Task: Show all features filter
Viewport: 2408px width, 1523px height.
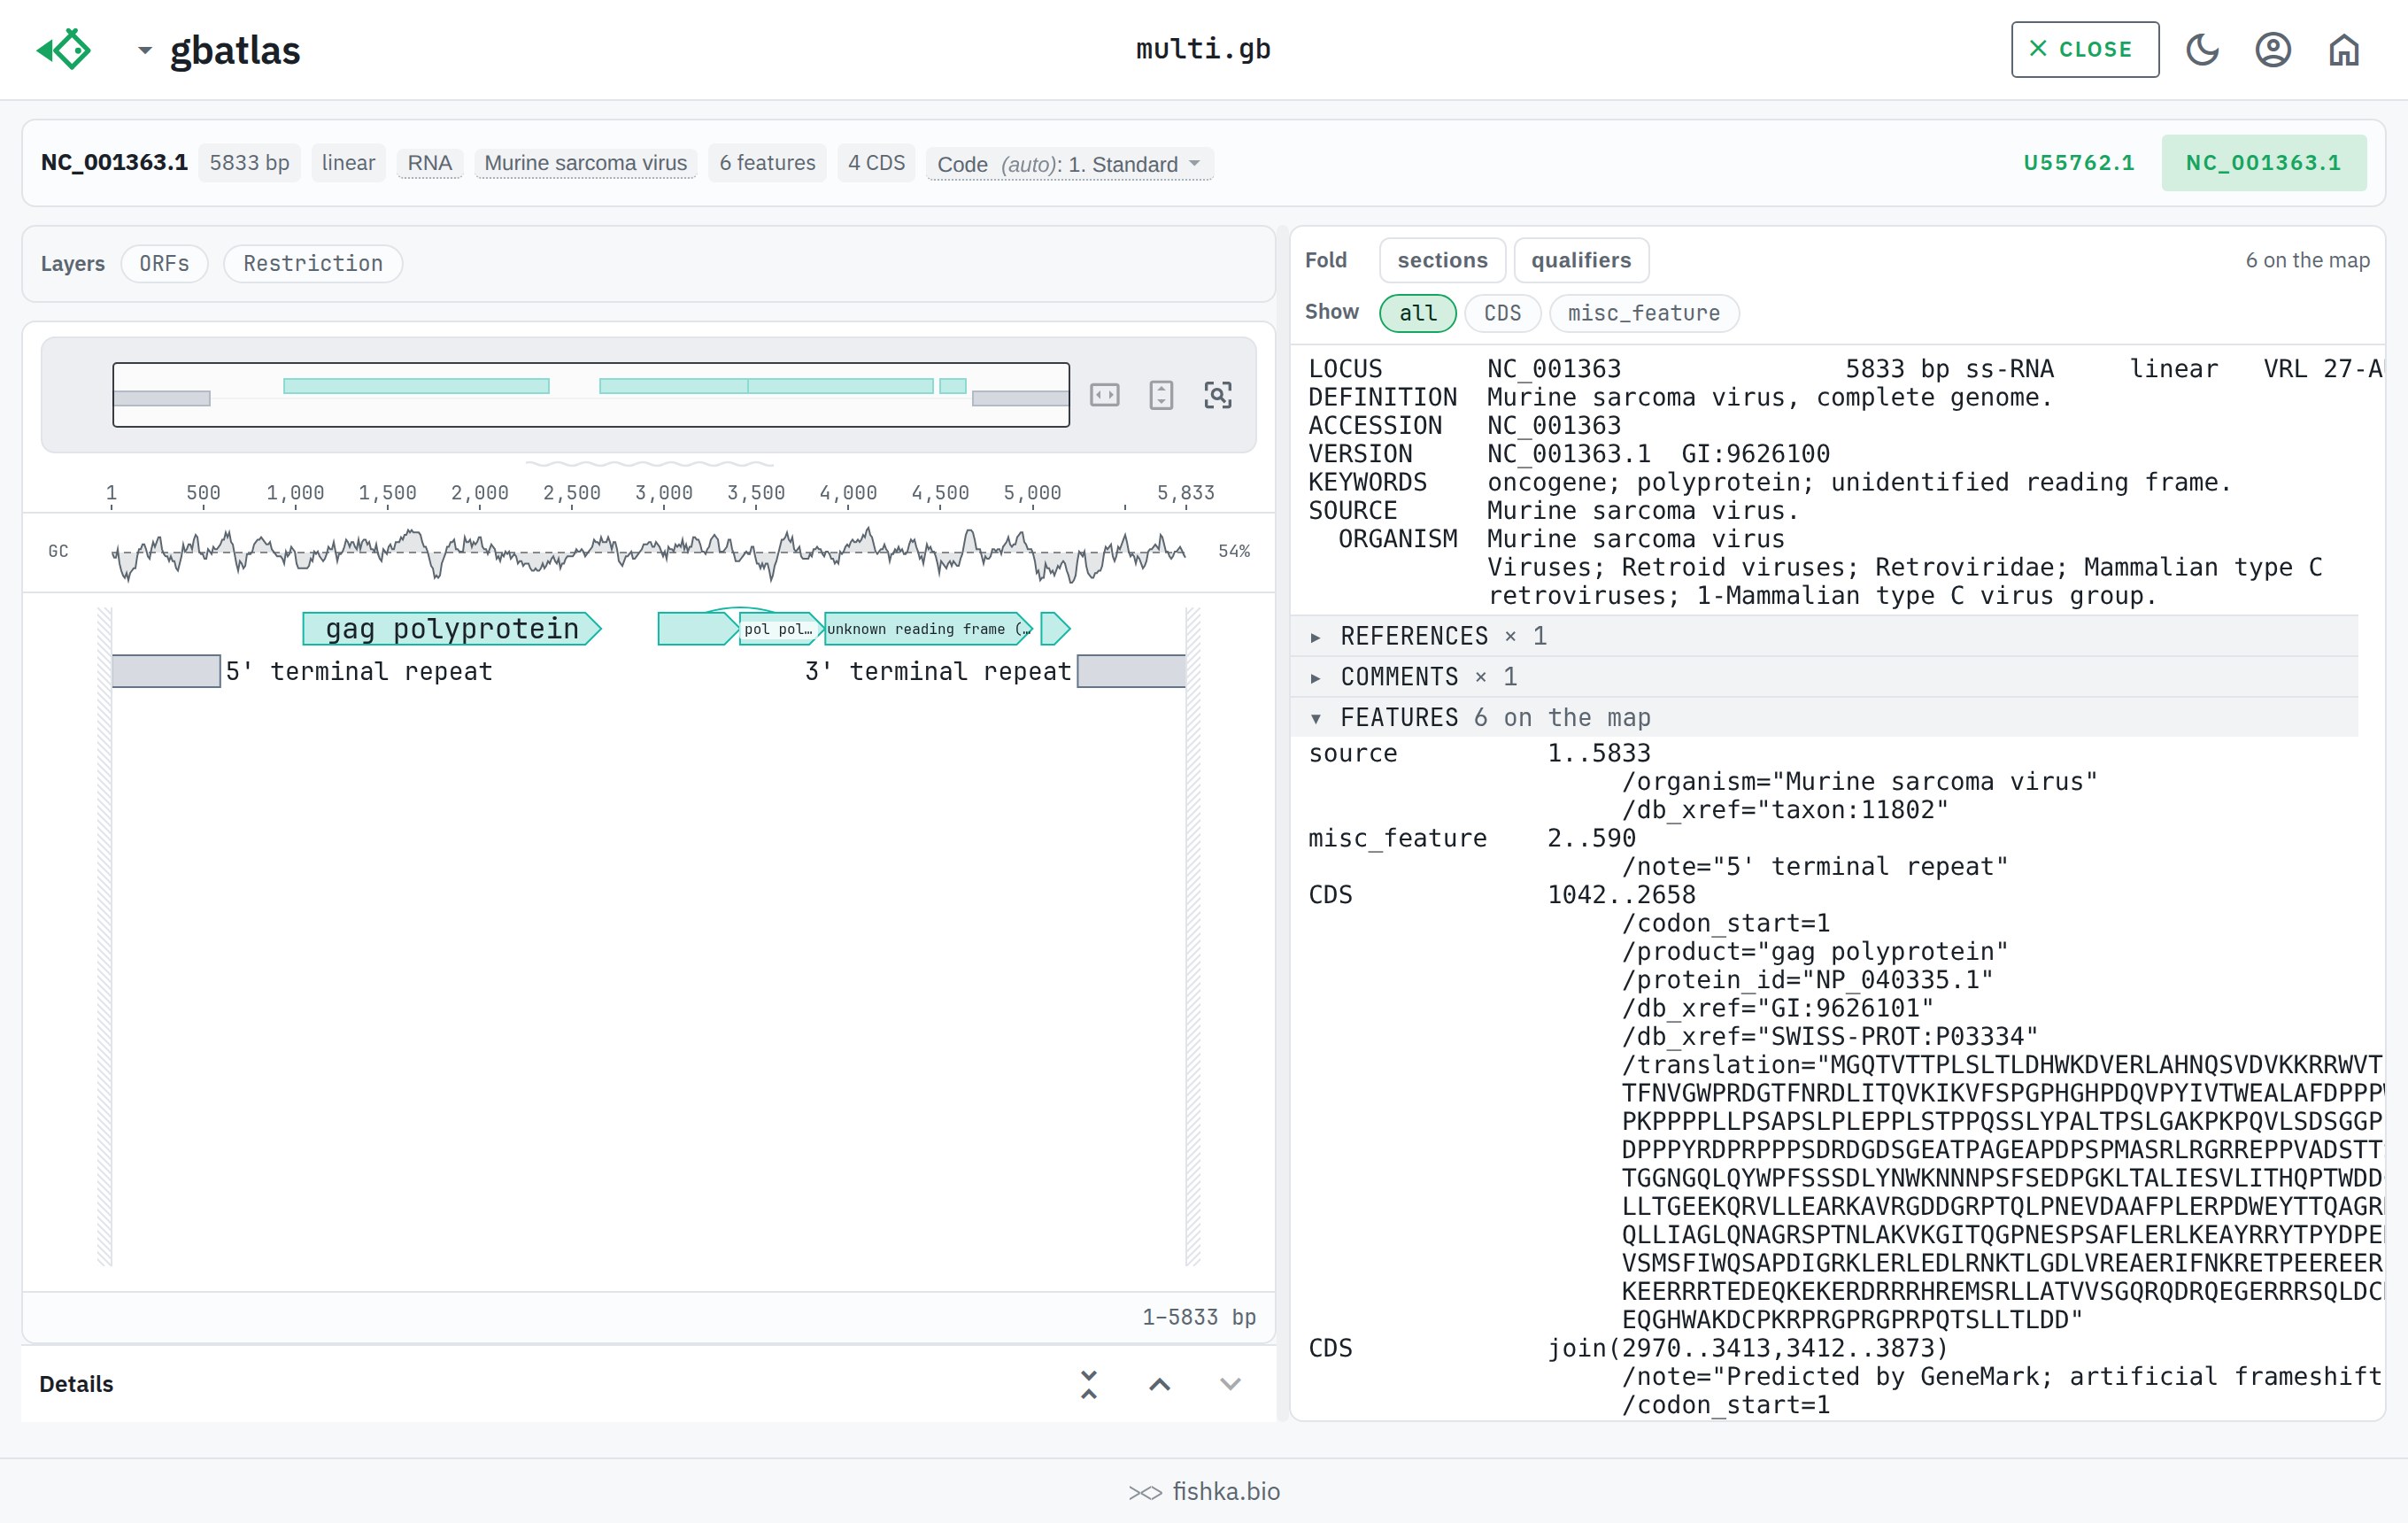Action: [x=1417, y=313]
